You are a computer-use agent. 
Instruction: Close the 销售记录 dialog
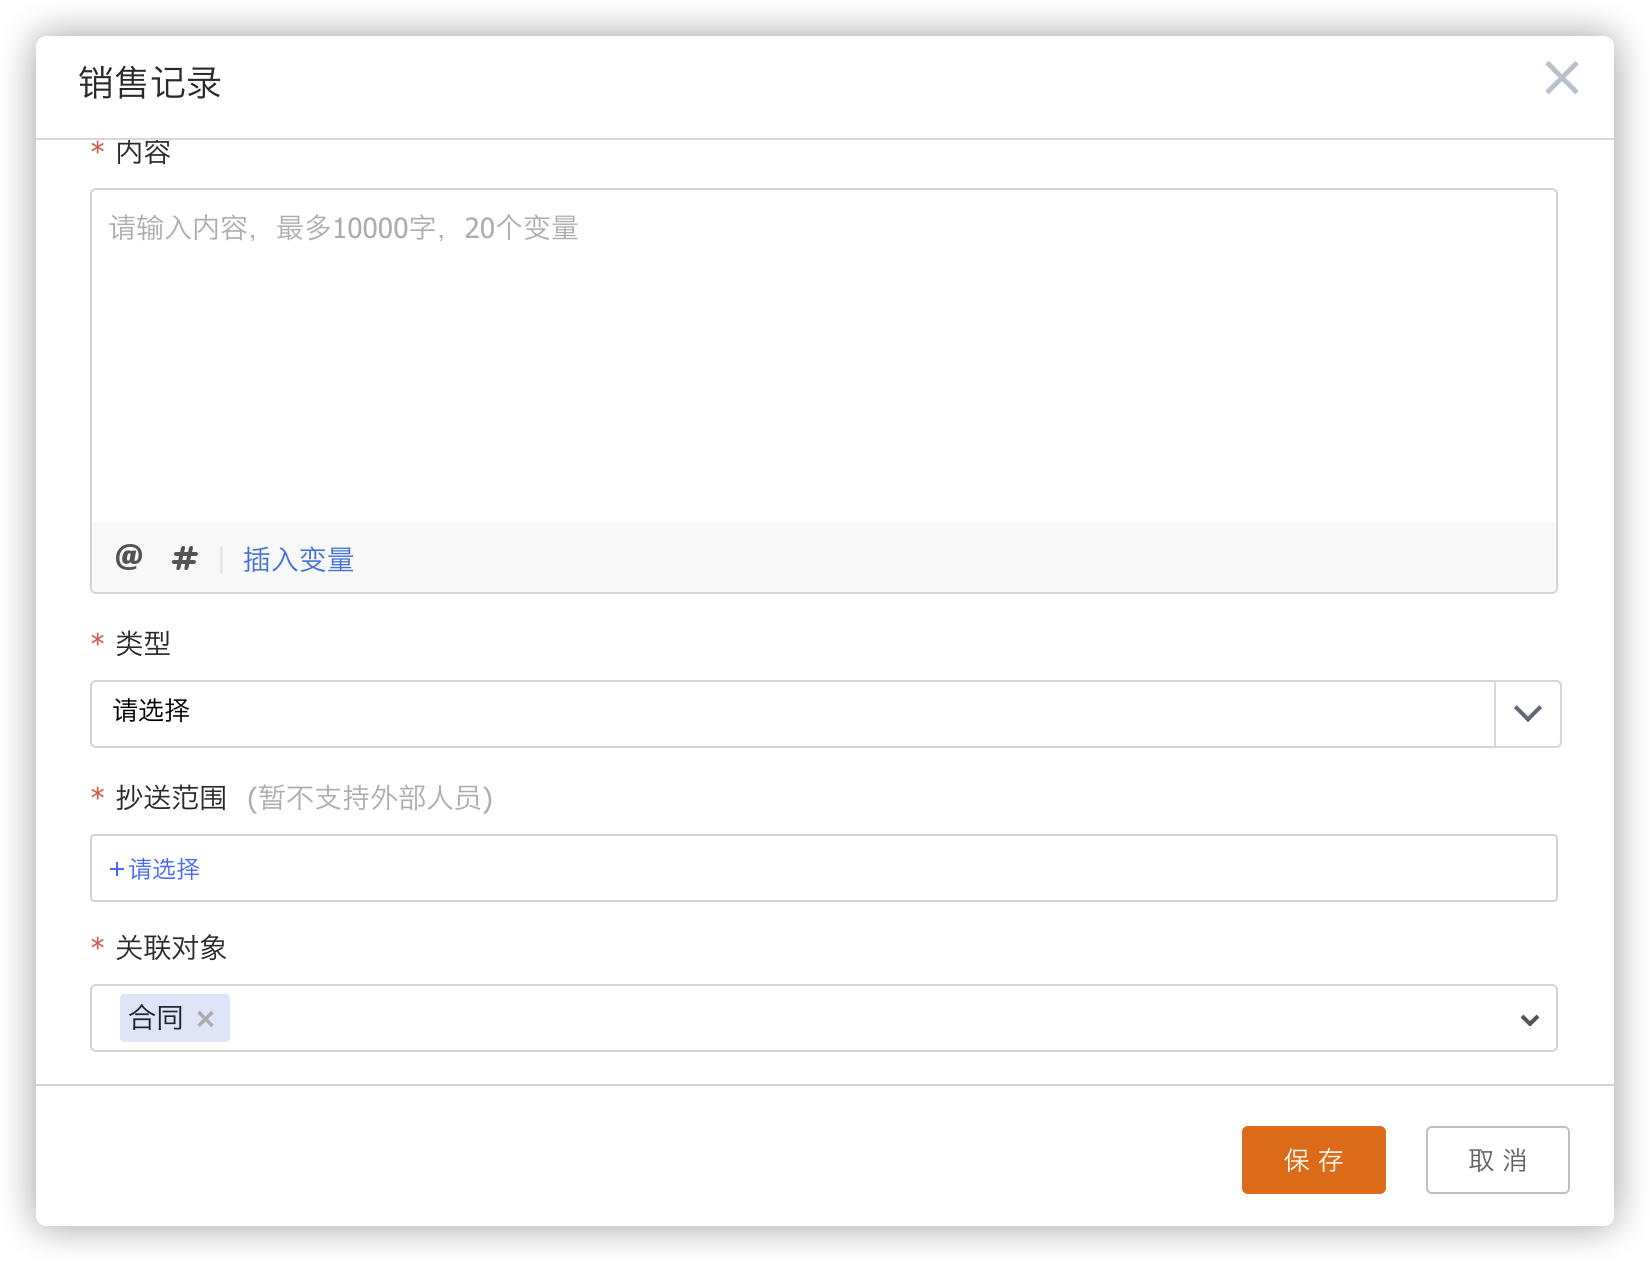point(1561,78)
